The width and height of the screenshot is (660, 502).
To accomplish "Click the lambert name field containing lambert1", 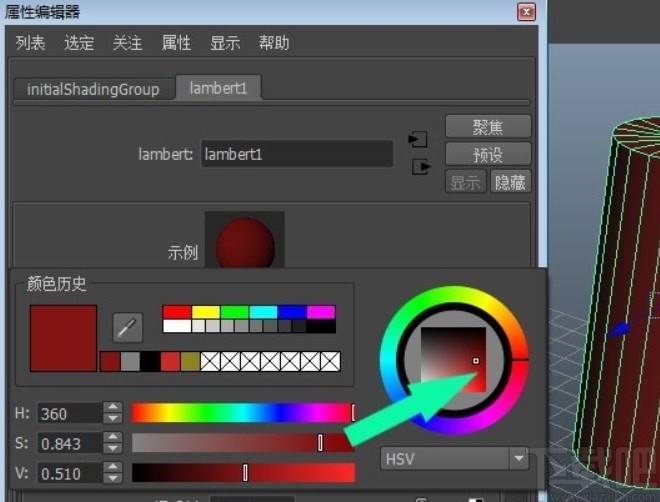I will pyautogui.click(x=297, y=154).
